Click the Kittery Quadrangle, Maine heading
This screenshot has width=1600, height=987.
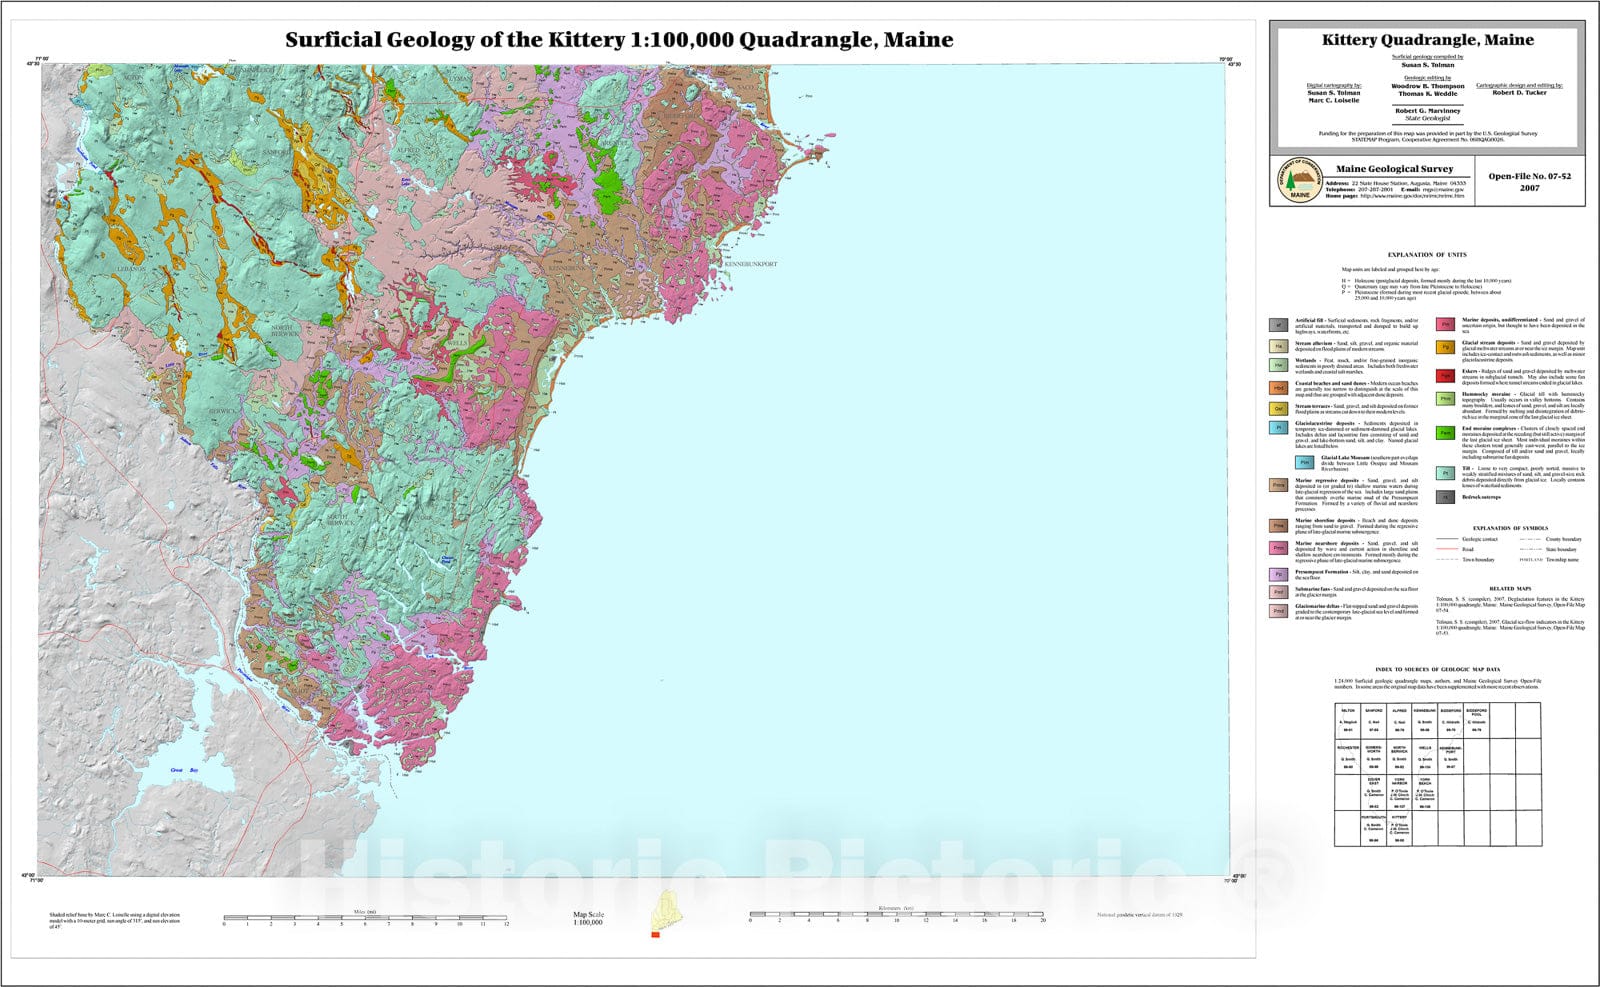click(x=1427, y=40)
